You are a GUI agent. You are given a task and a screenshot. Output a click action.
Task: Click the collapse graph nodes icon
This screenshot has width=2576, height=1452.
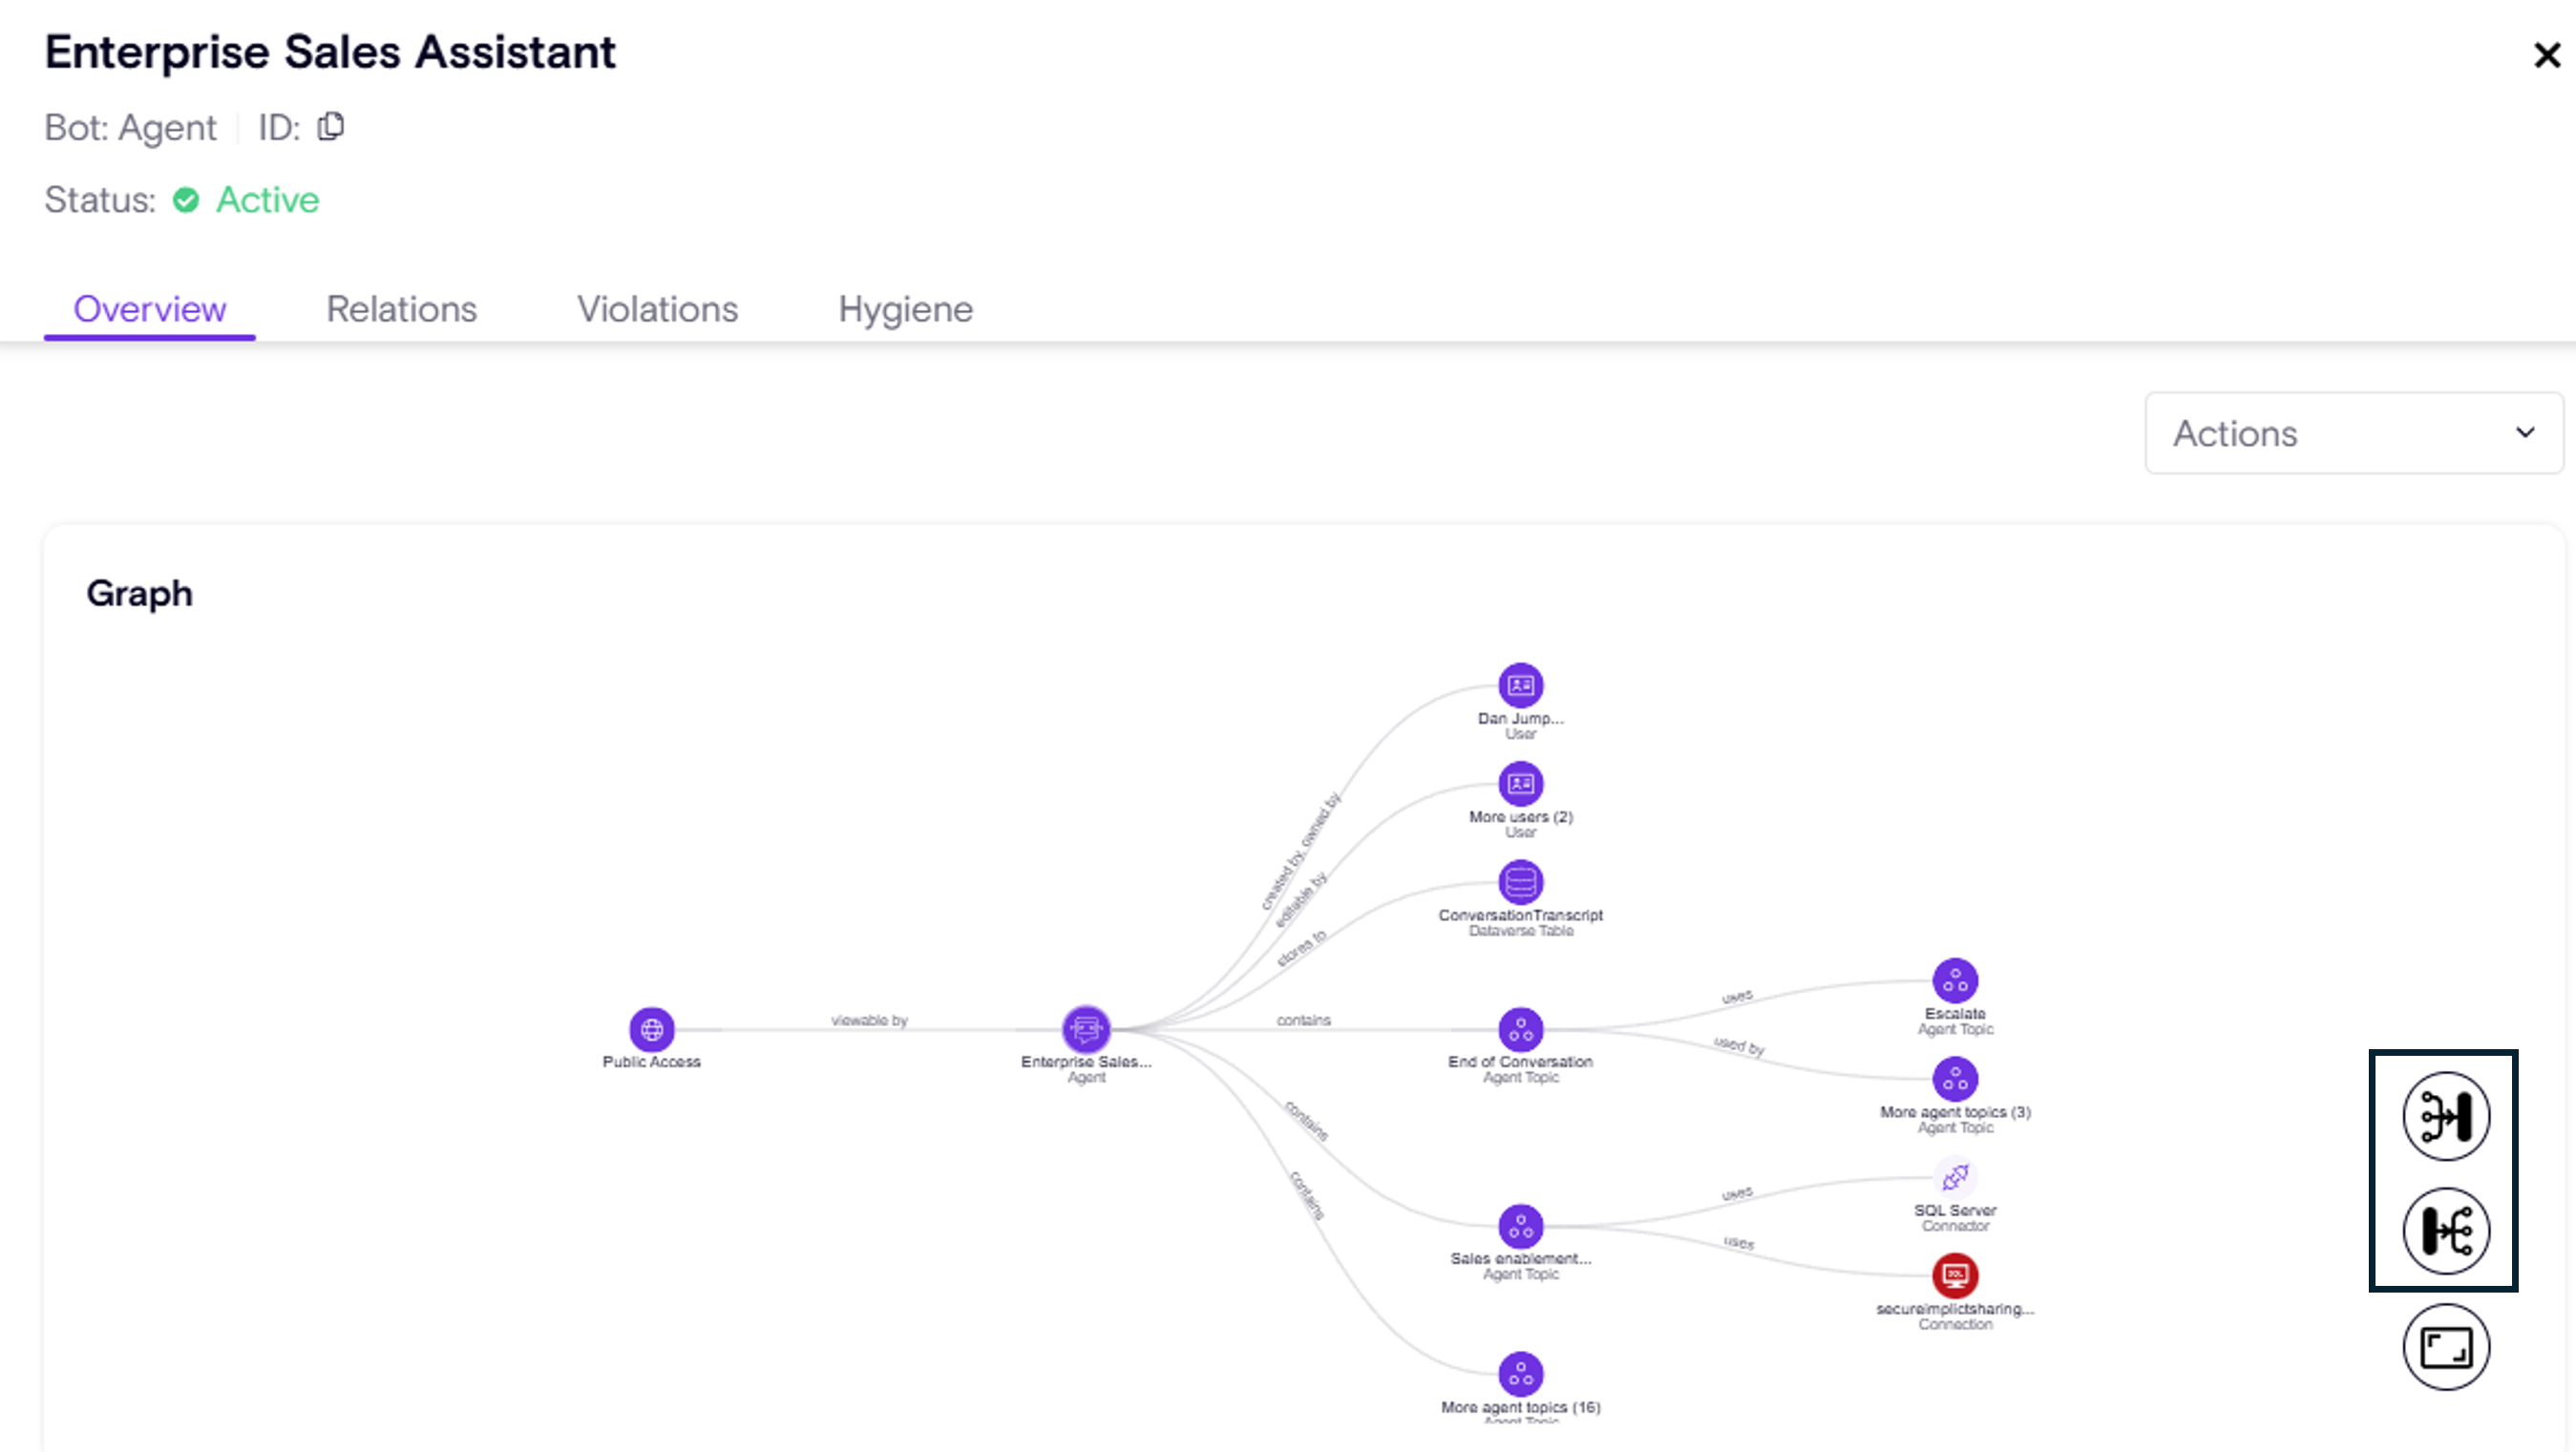click(2445, 1116)
